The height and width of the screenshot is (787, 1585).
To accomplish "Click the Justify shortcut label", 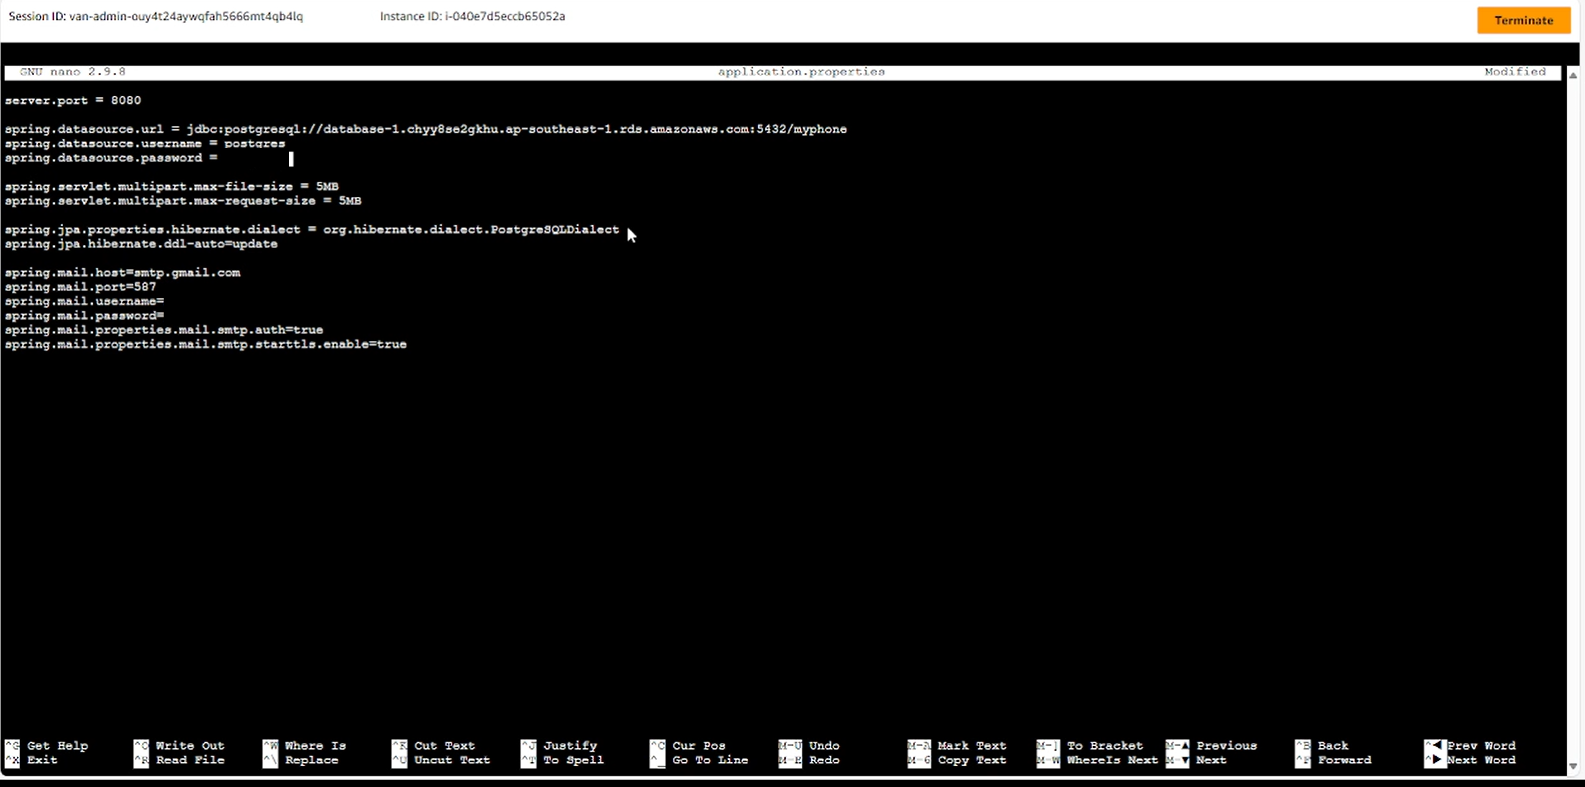I will [x=570, y=746].
